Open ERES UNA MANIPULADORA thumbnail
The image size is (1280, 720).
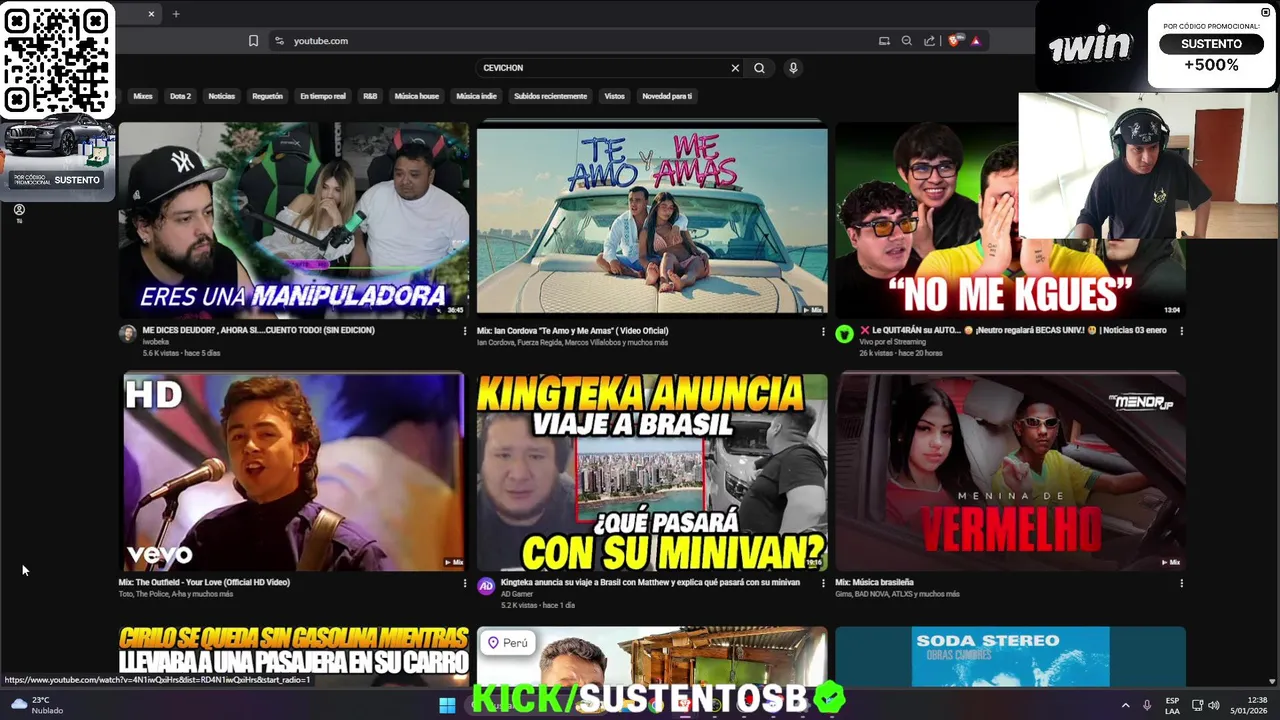click(294, 220)
